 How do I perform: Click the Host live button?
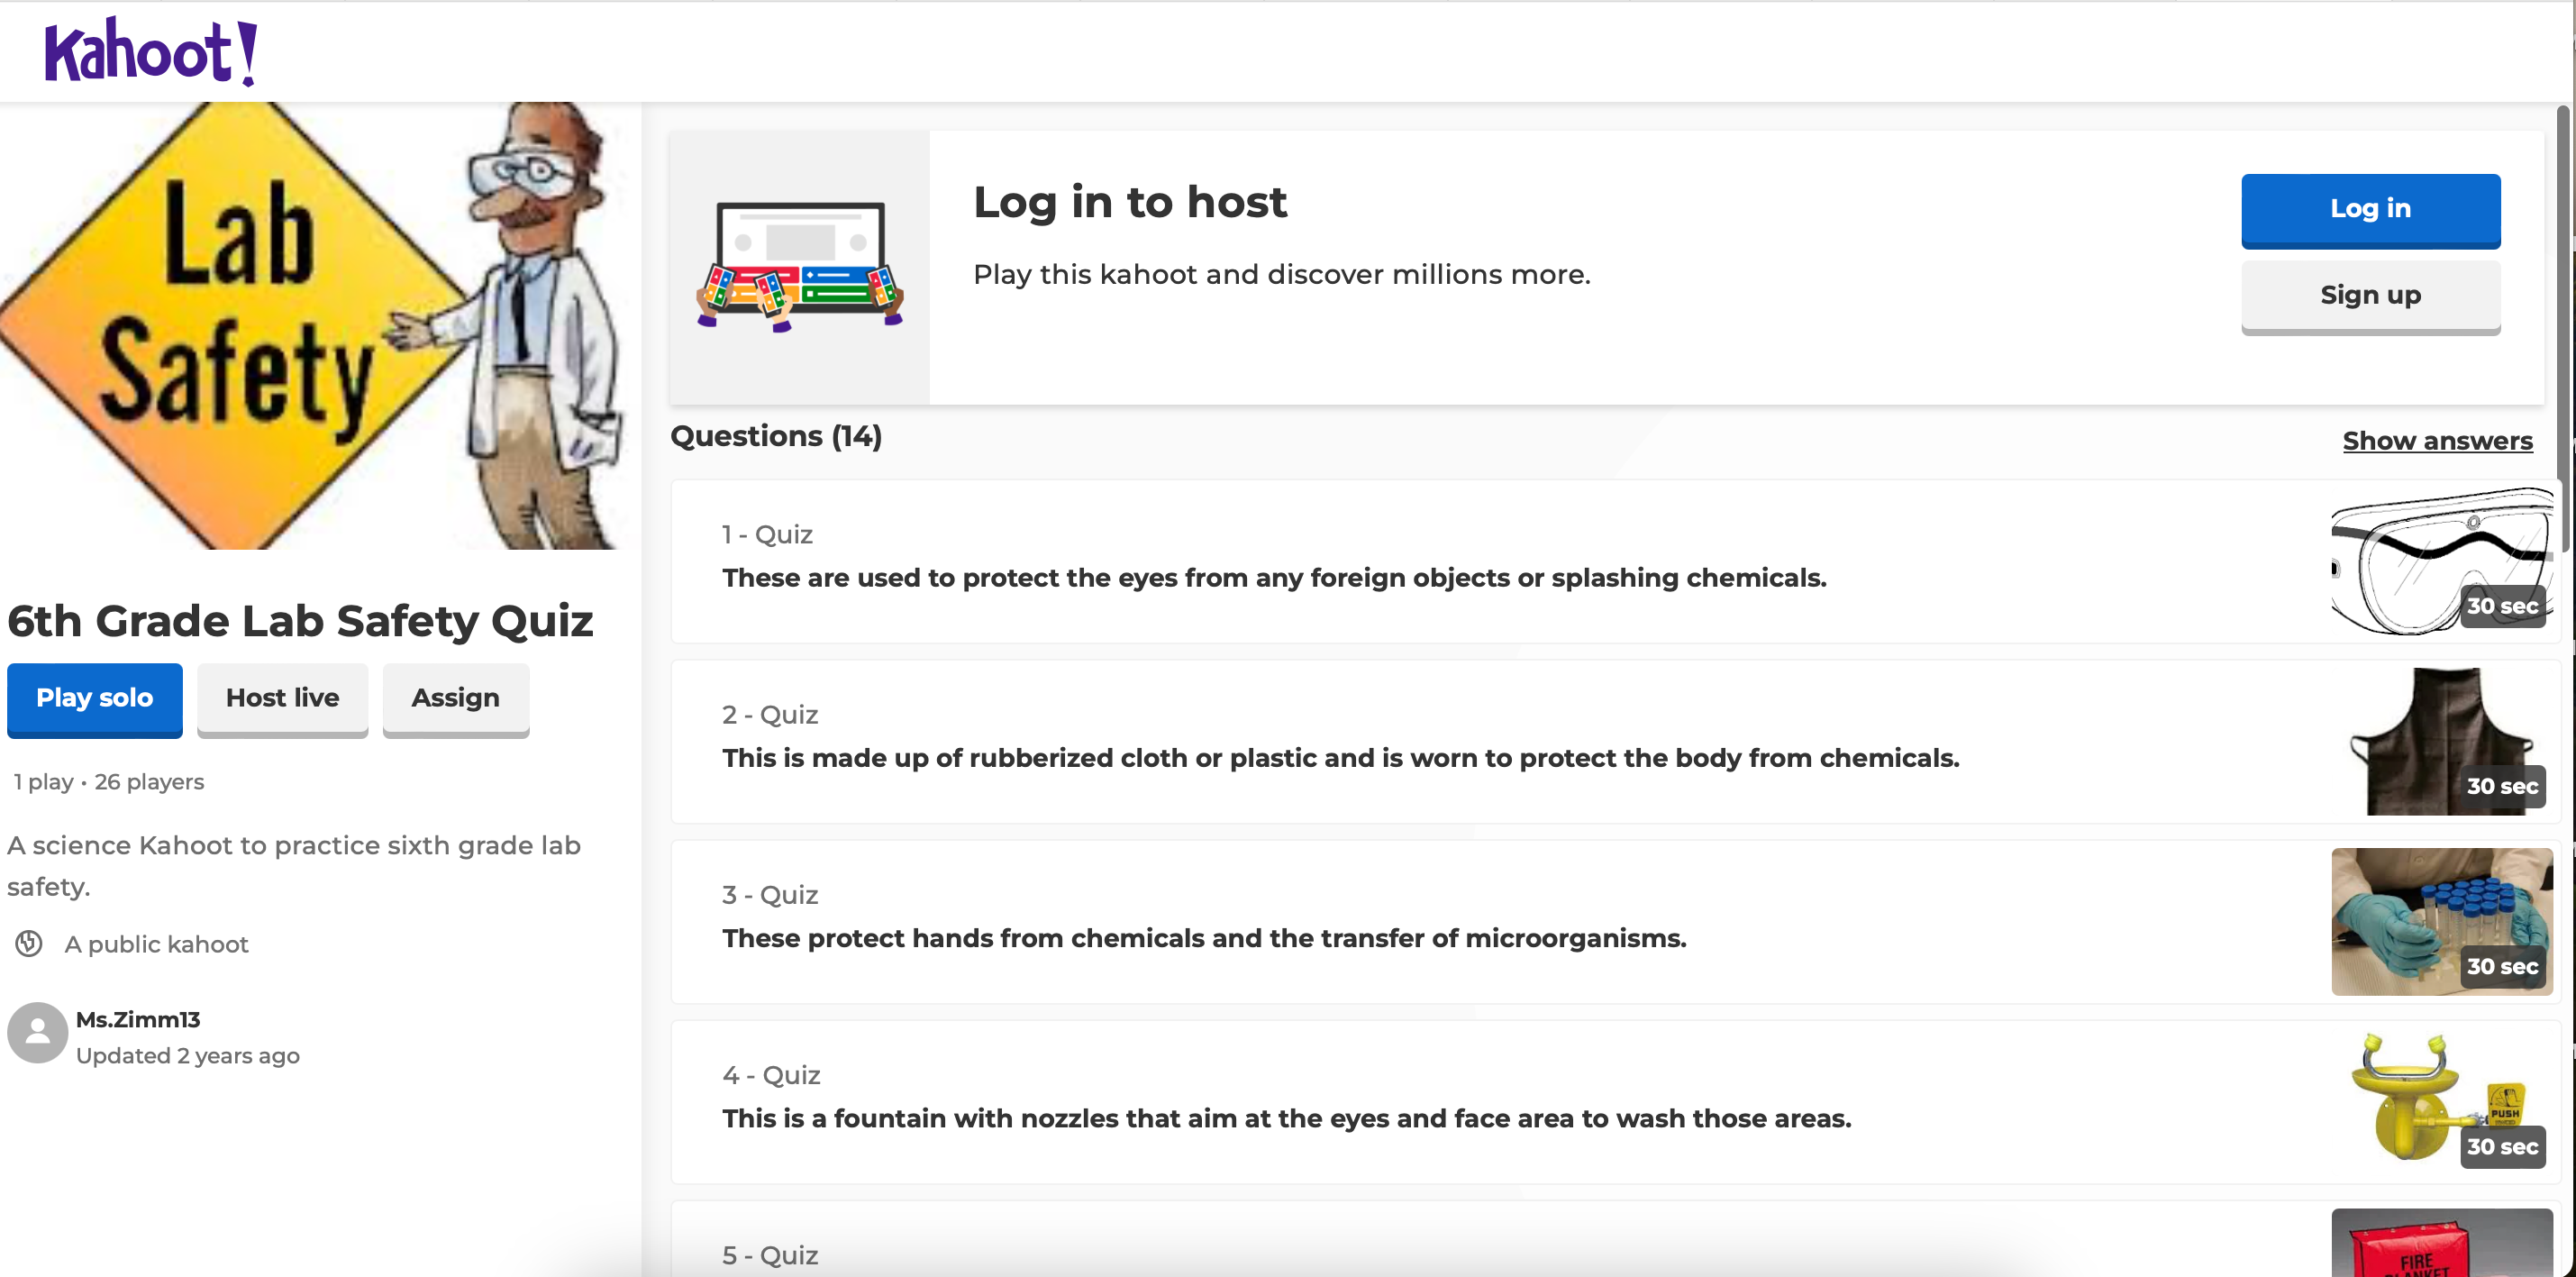pos(282,698)
